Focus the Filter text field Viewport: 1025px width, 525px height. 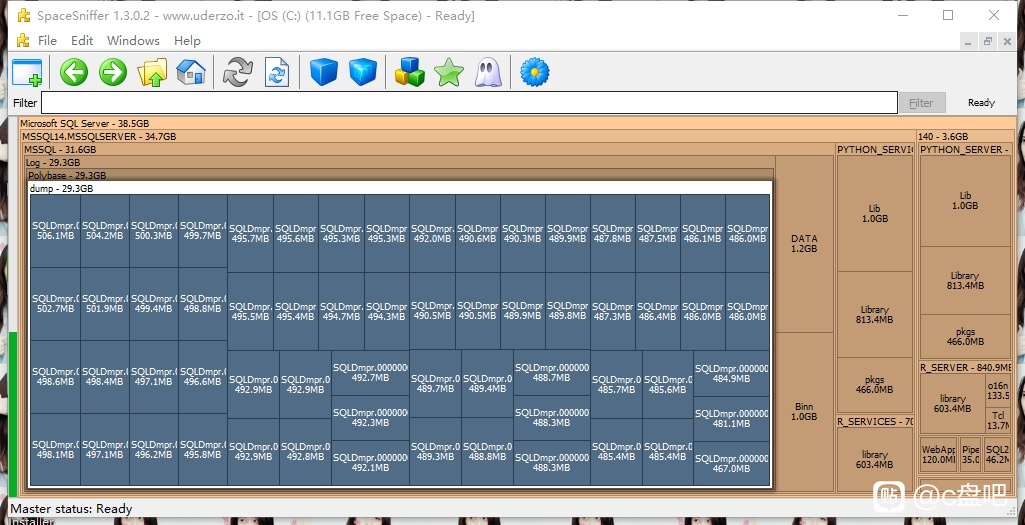click(469, 103)
